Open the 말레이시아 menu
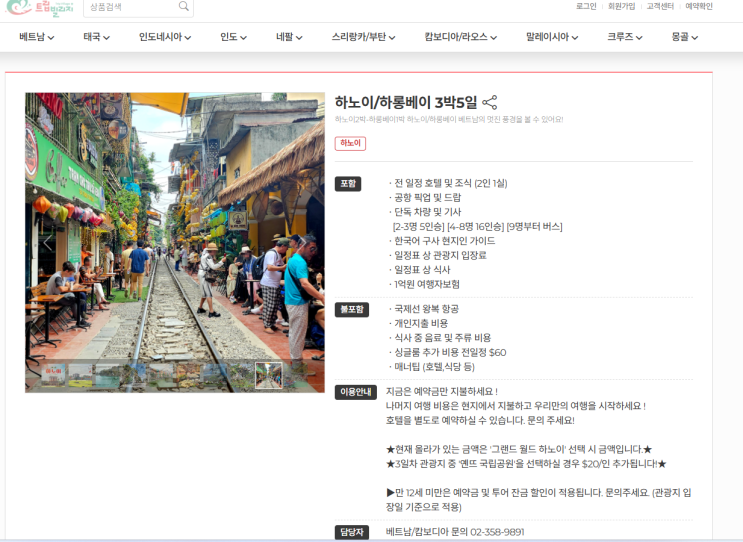This screenshot has height=542, width=743. click(x=552, y=37)
